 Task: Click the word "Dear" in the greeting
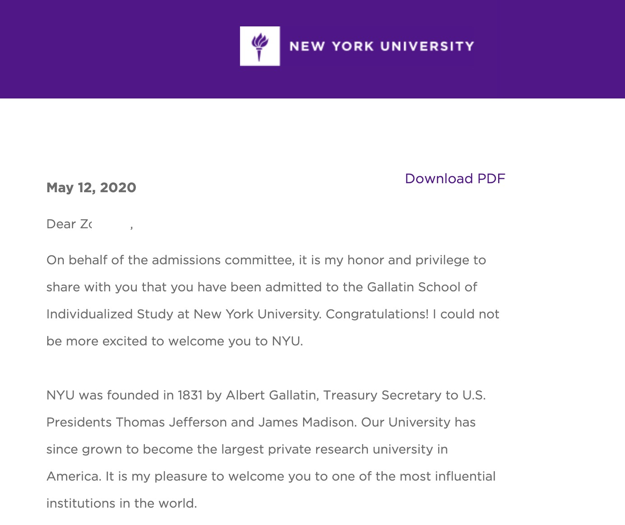[x=61, y=224]
